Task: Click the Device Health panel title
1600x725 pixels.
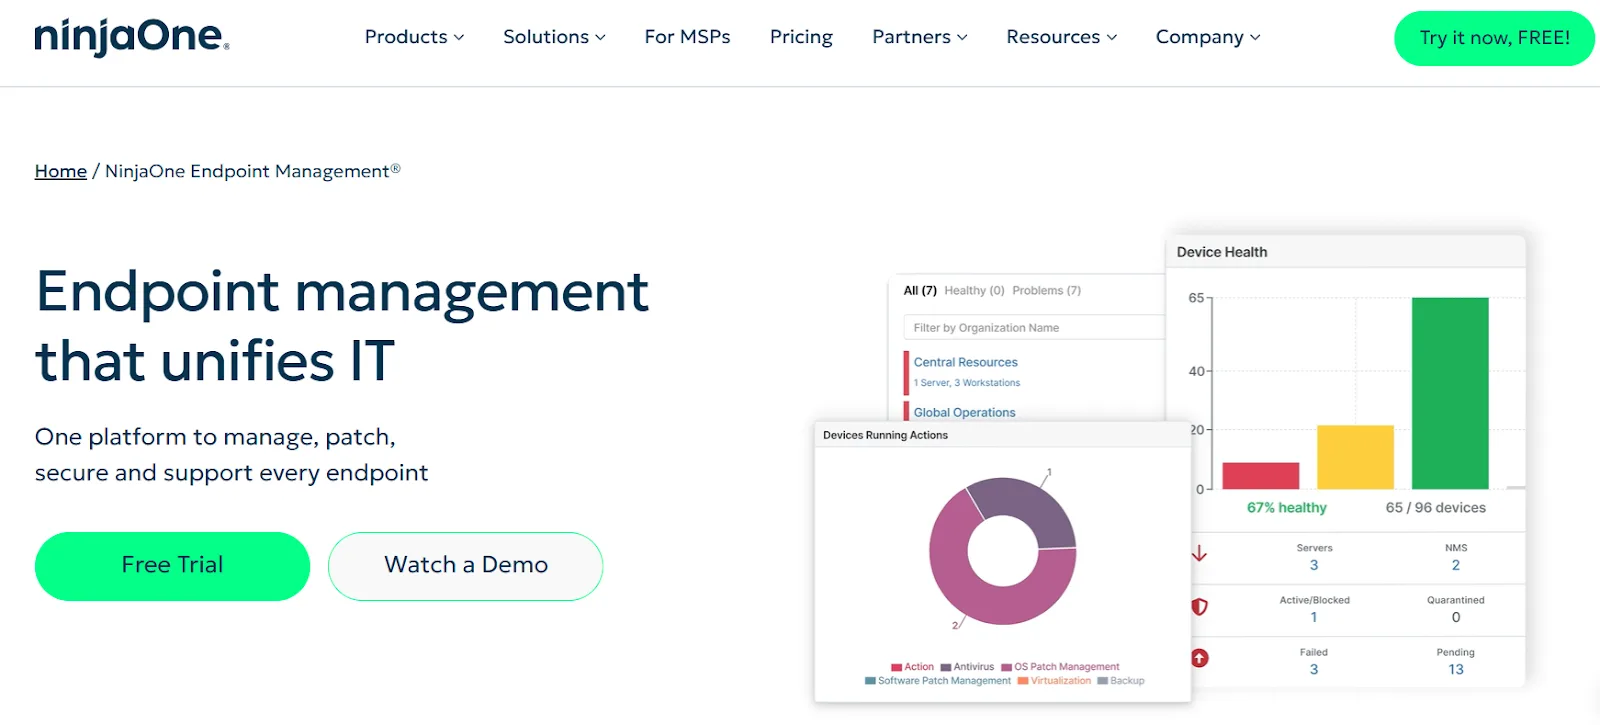Action: pyautogui.click(x=1222, y=252)
